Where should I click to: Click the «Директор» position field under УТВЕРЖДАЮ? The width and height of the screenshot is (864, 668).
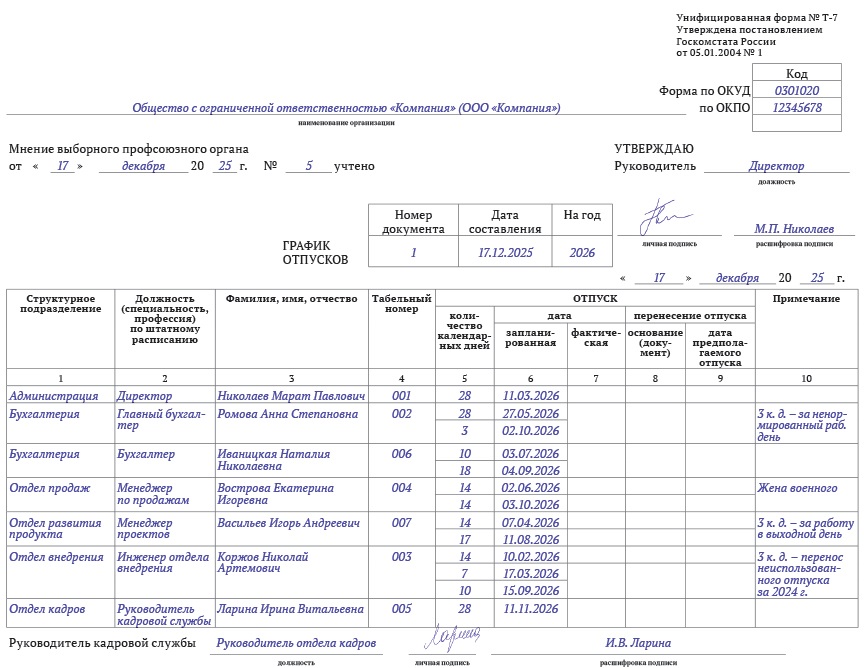click(776, 167)
